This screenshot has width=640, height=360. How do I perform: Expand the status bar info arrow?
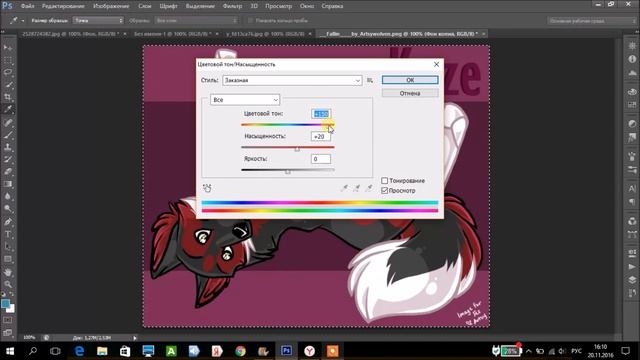(x=135, y=338)
